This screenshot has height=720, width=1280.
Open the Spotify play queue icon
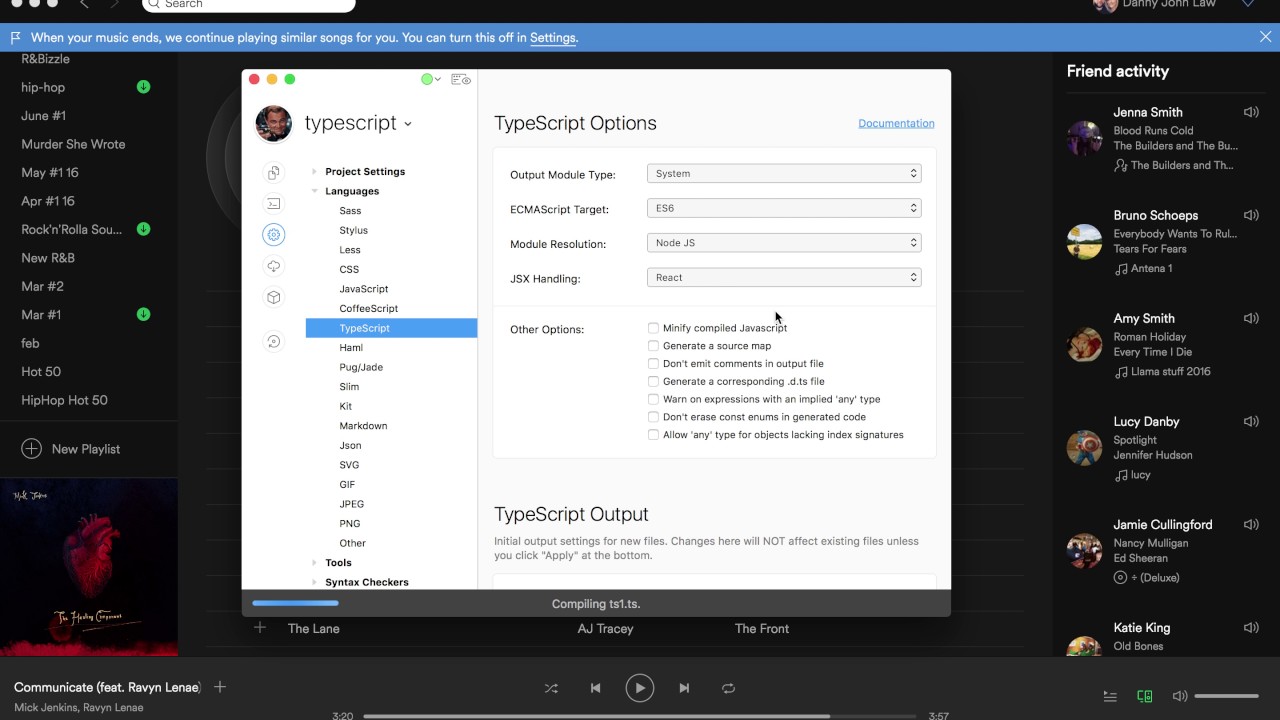1110,696
